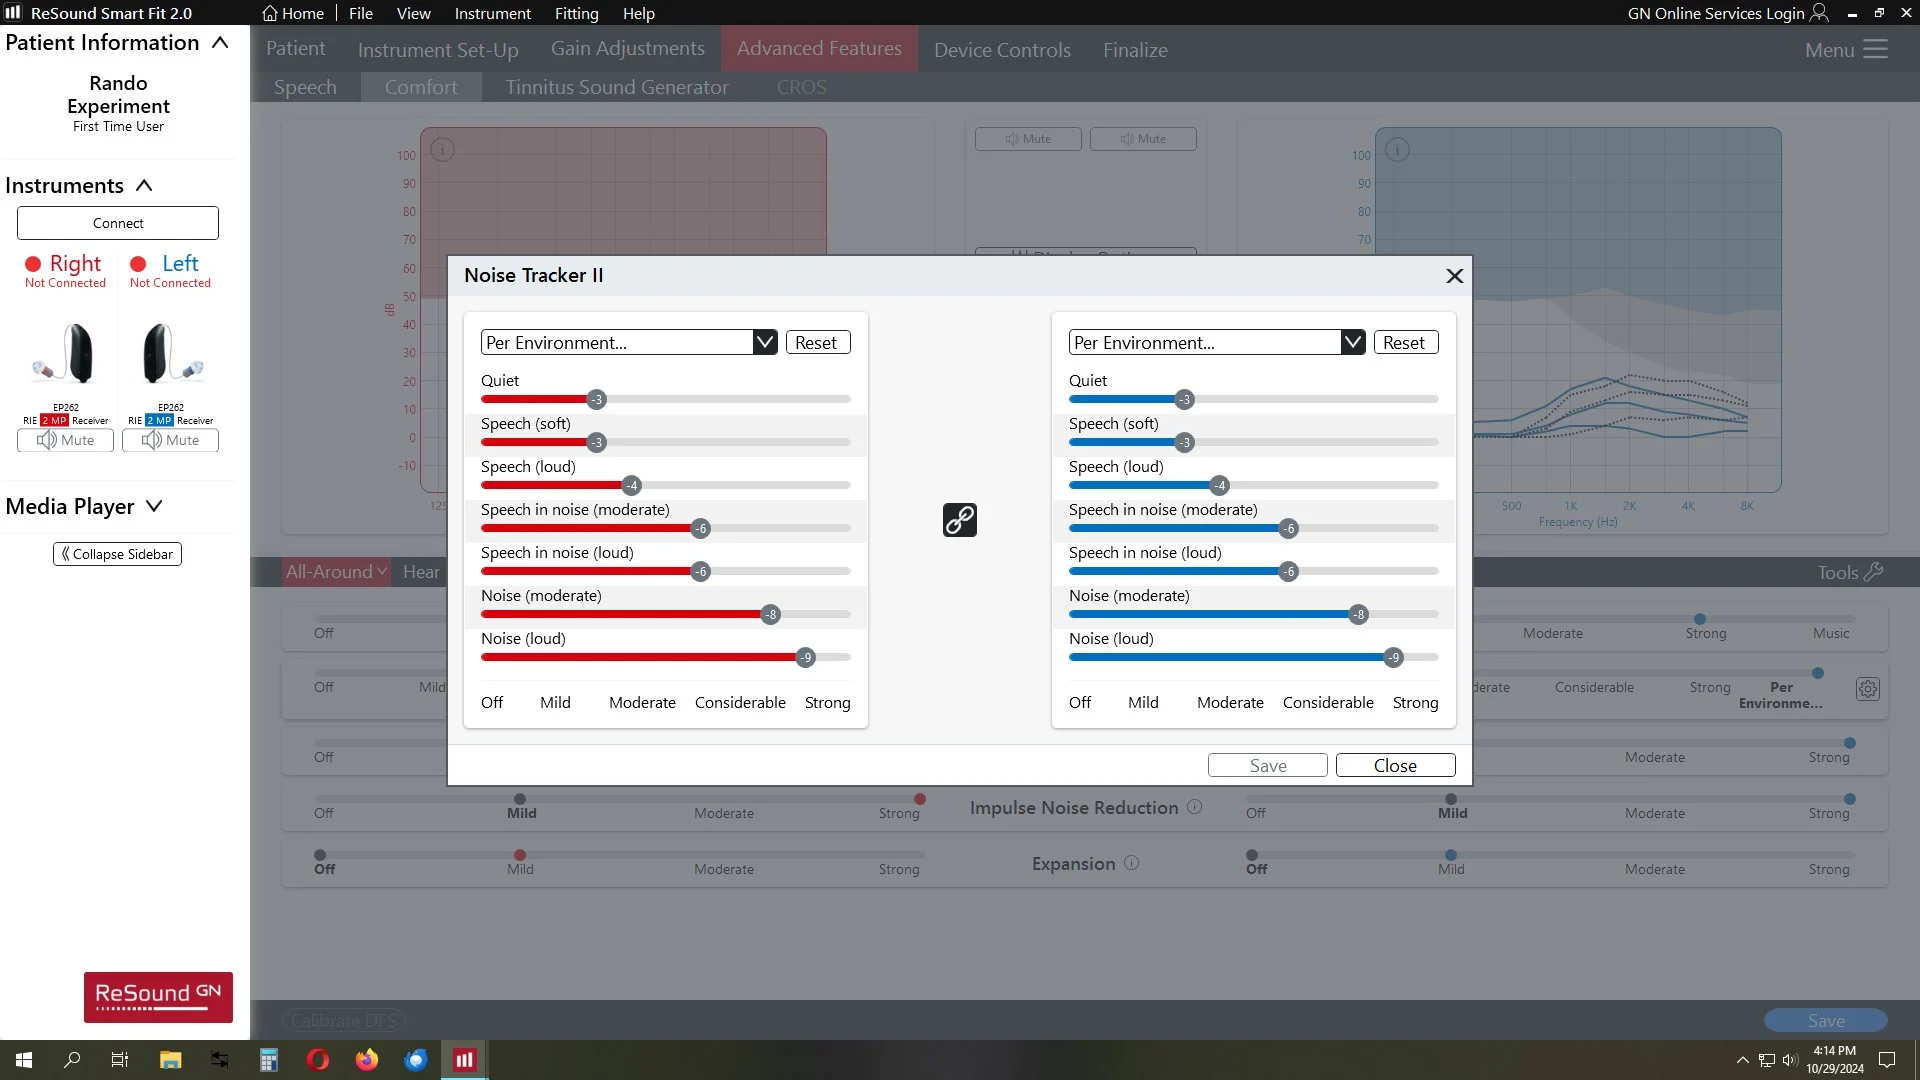Mute the Right instrument

(x=65, y=440)
